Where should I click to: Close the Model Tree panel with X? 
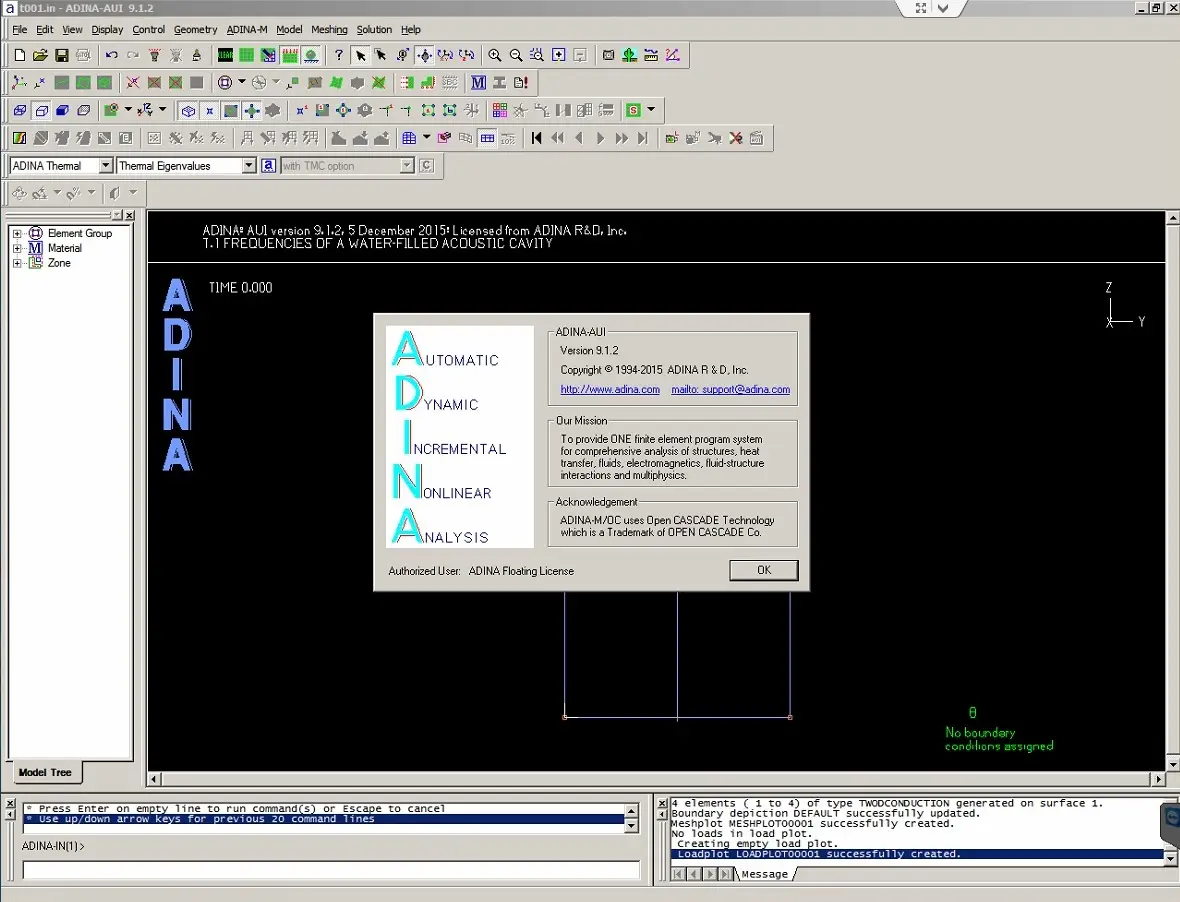click(x=129, y=216)
